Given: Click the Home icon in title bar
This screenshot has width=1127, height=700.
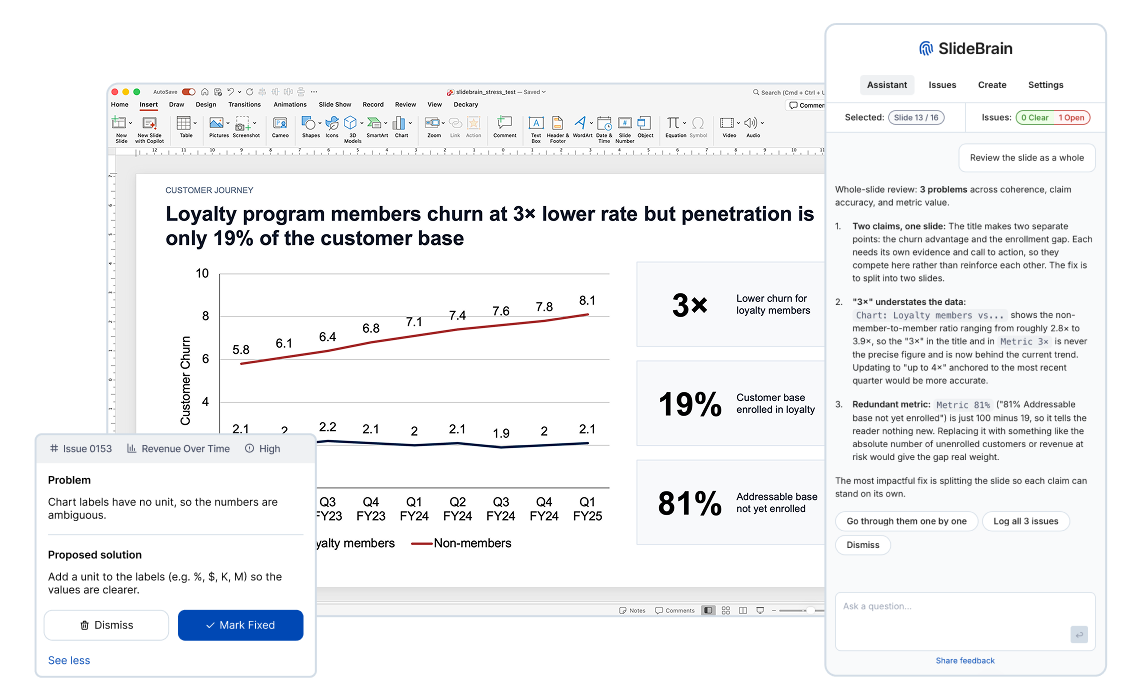Looking at the screenshot, I should click(x=205, y=92).
